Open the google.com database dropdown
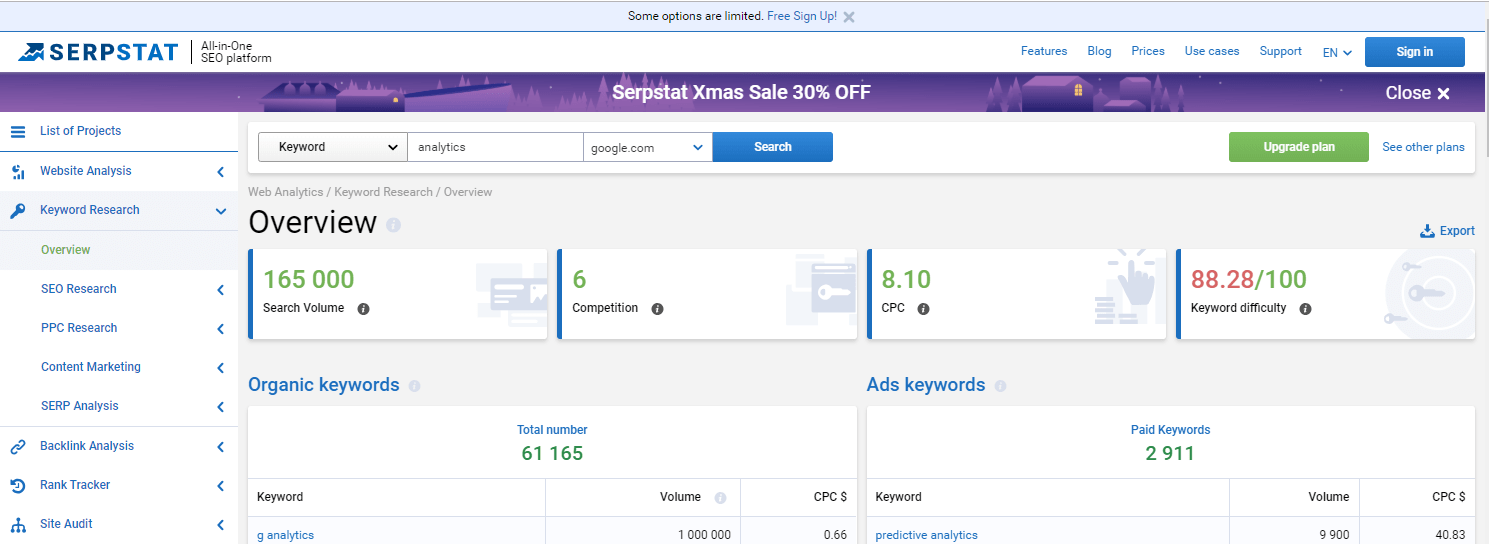This screenshot has height=544, width=1489. 648,147
